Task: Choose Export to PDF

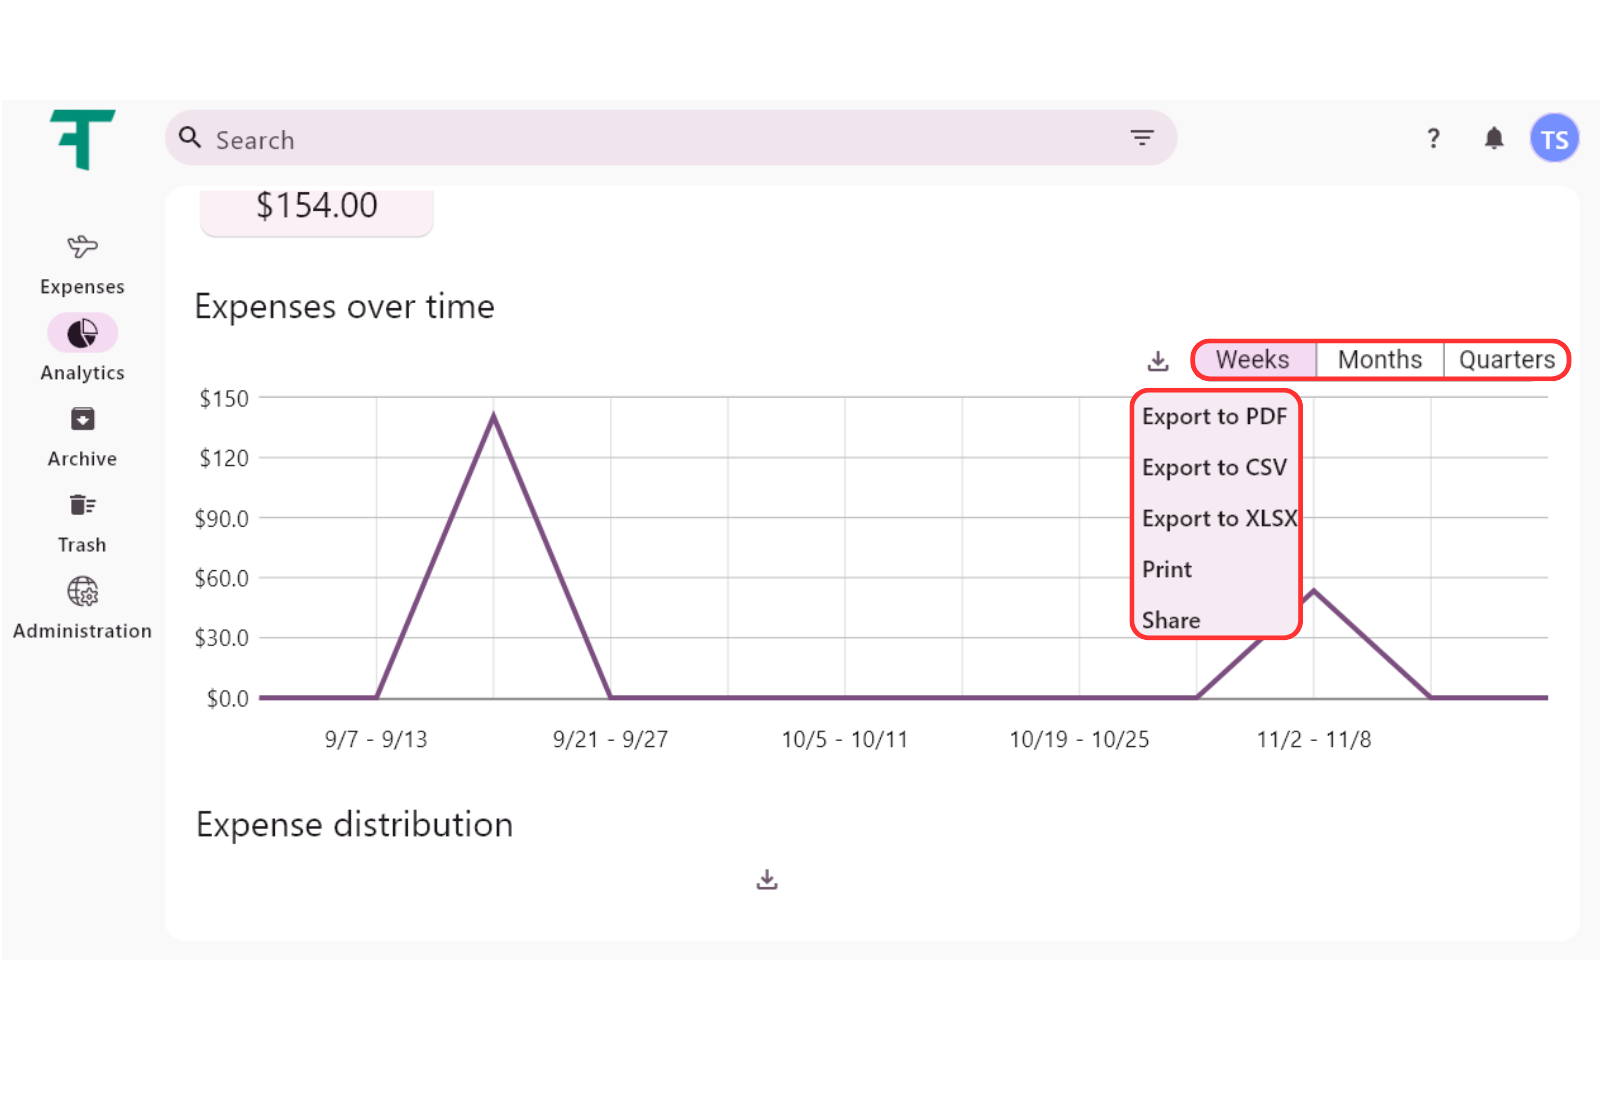Action: (x=1214, y=417)
